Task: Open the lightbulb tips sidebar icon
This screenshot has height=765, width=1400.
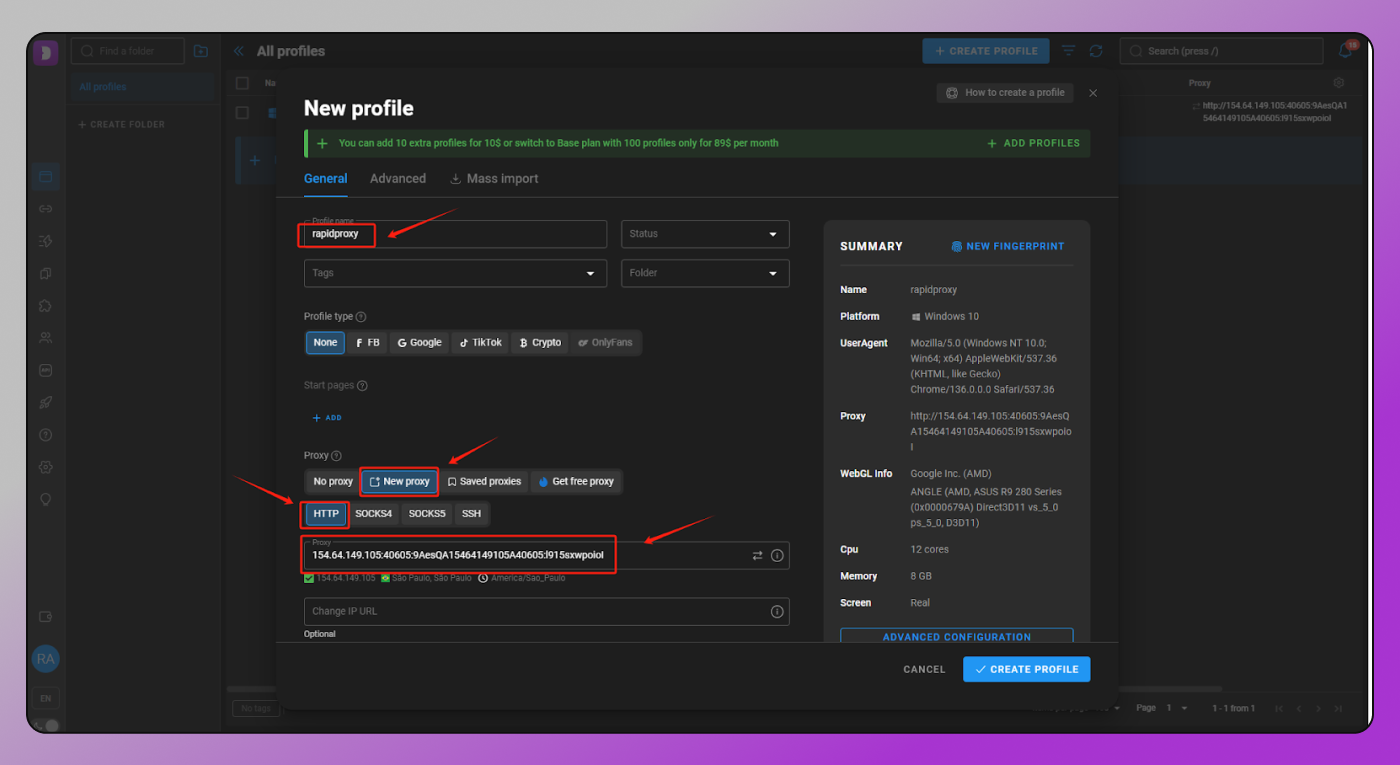Action: (45, 499)
